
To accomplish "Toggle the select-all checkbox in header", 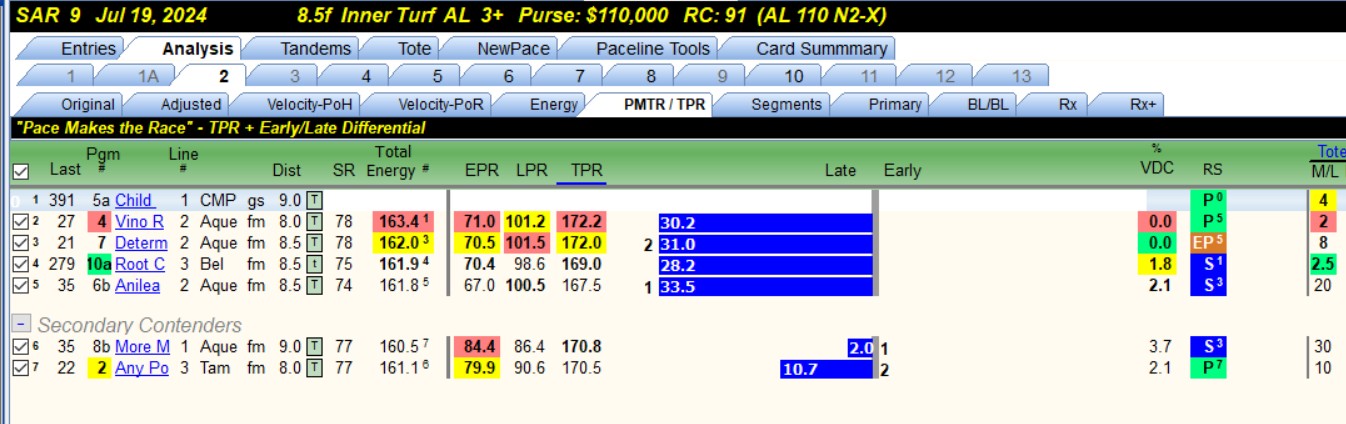I will tap(20, 171).
